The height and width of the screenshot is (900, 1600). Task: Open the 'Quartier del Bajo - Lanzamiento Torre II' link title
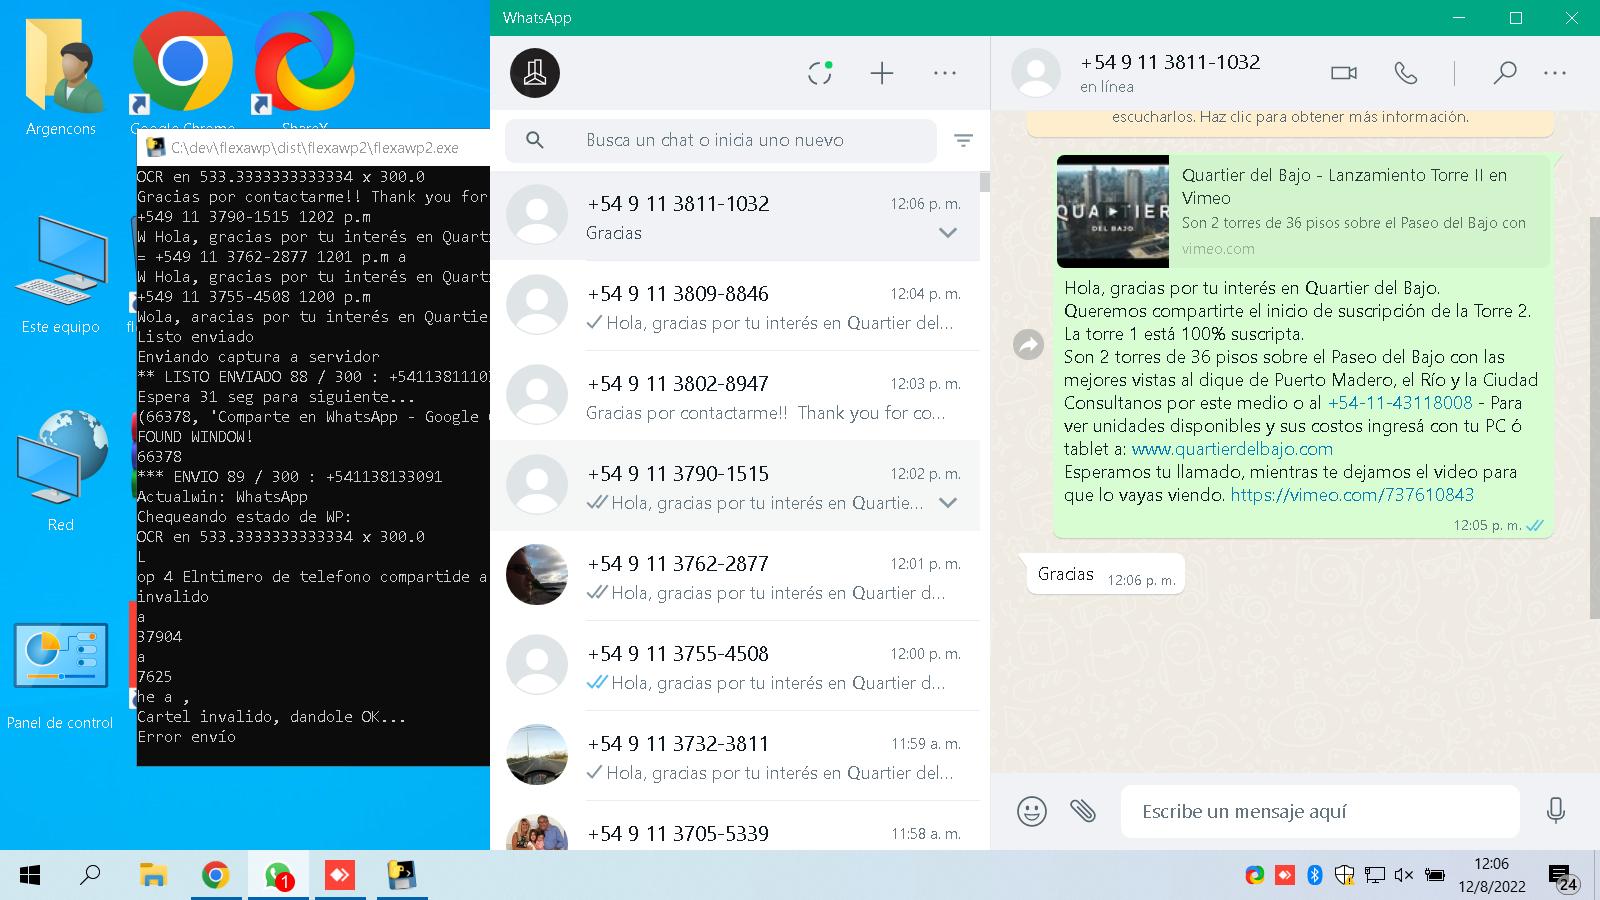(1344, 186)
